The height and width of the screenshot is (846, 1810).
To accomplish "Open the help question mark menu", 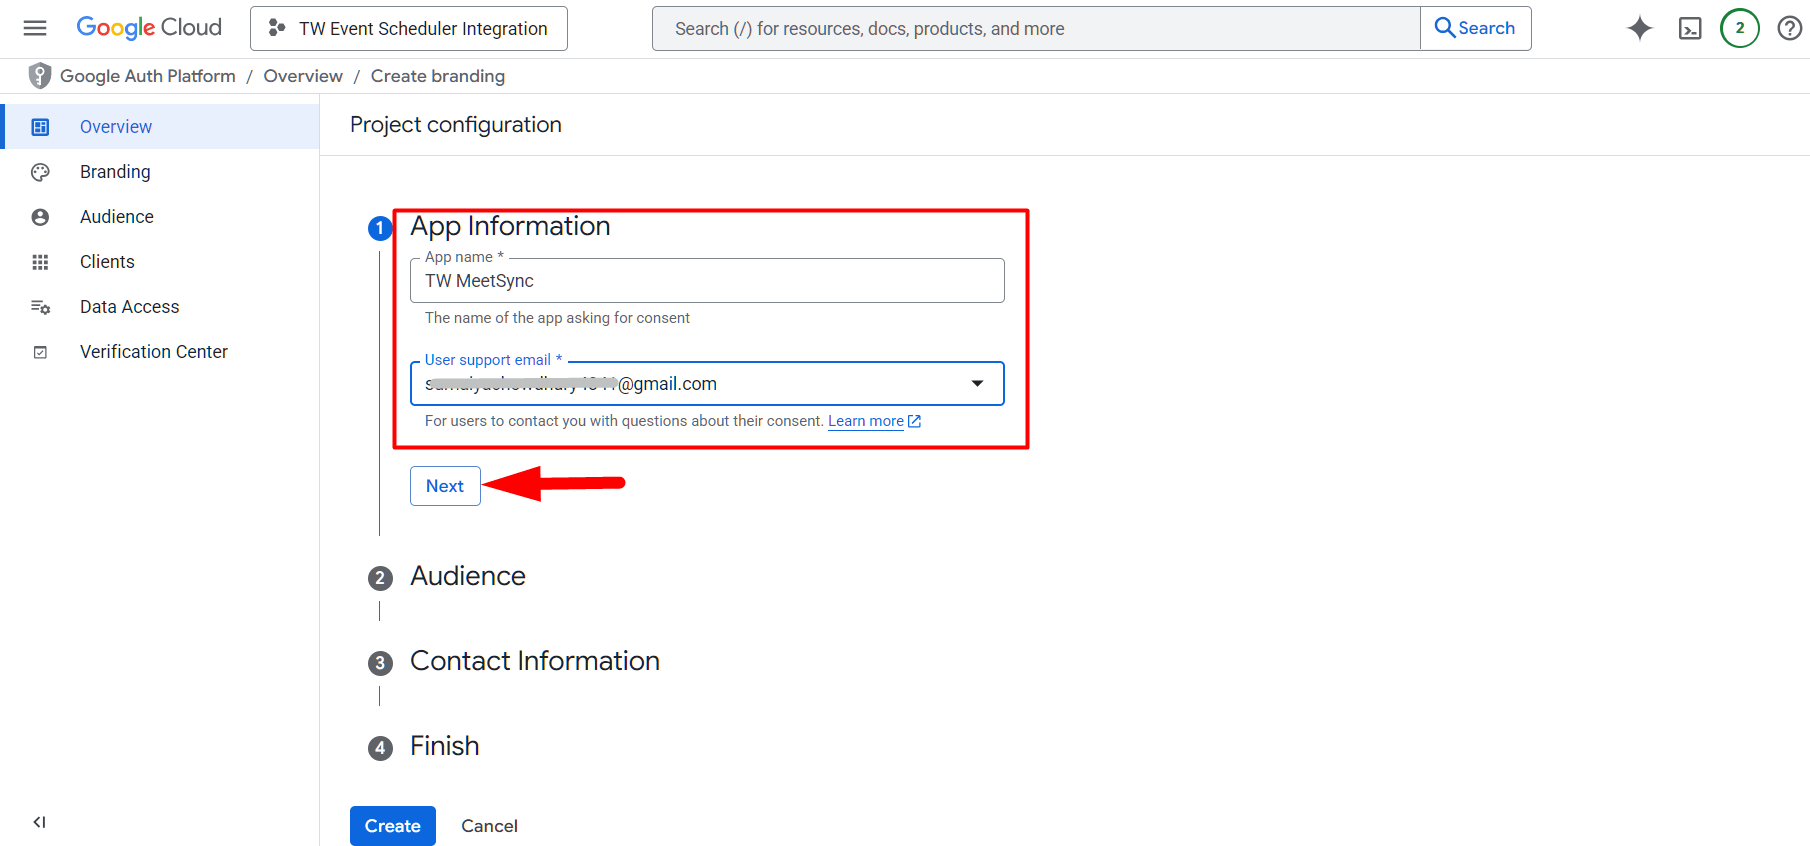I will pyautogui.click(x=1790, y=28).
